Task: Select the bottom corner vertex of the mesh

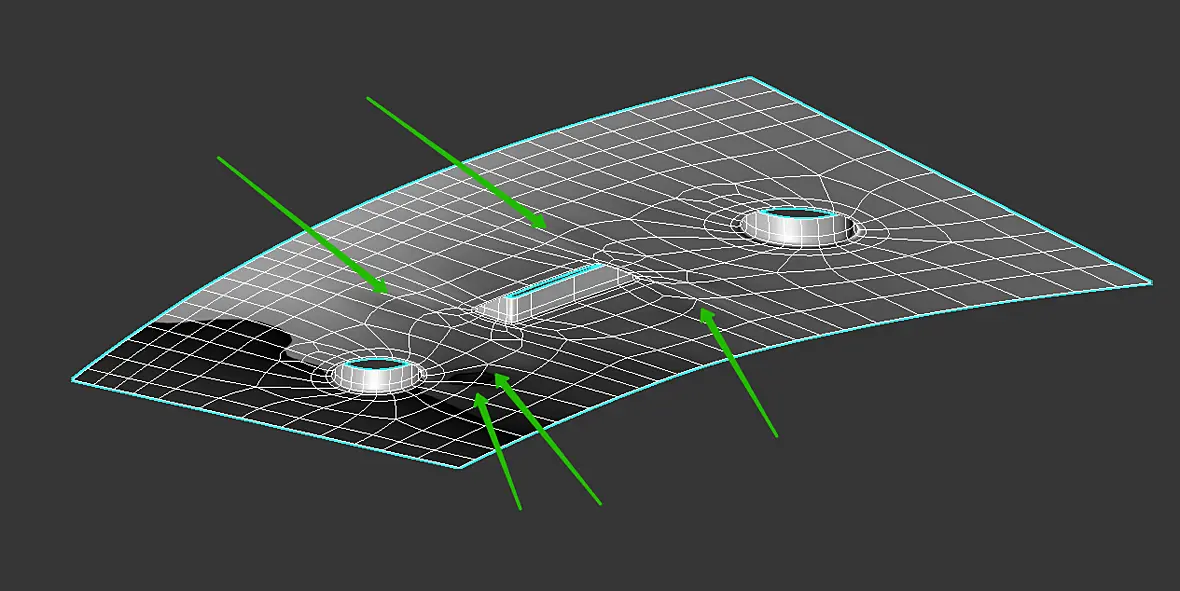Action: click(461, 467)
